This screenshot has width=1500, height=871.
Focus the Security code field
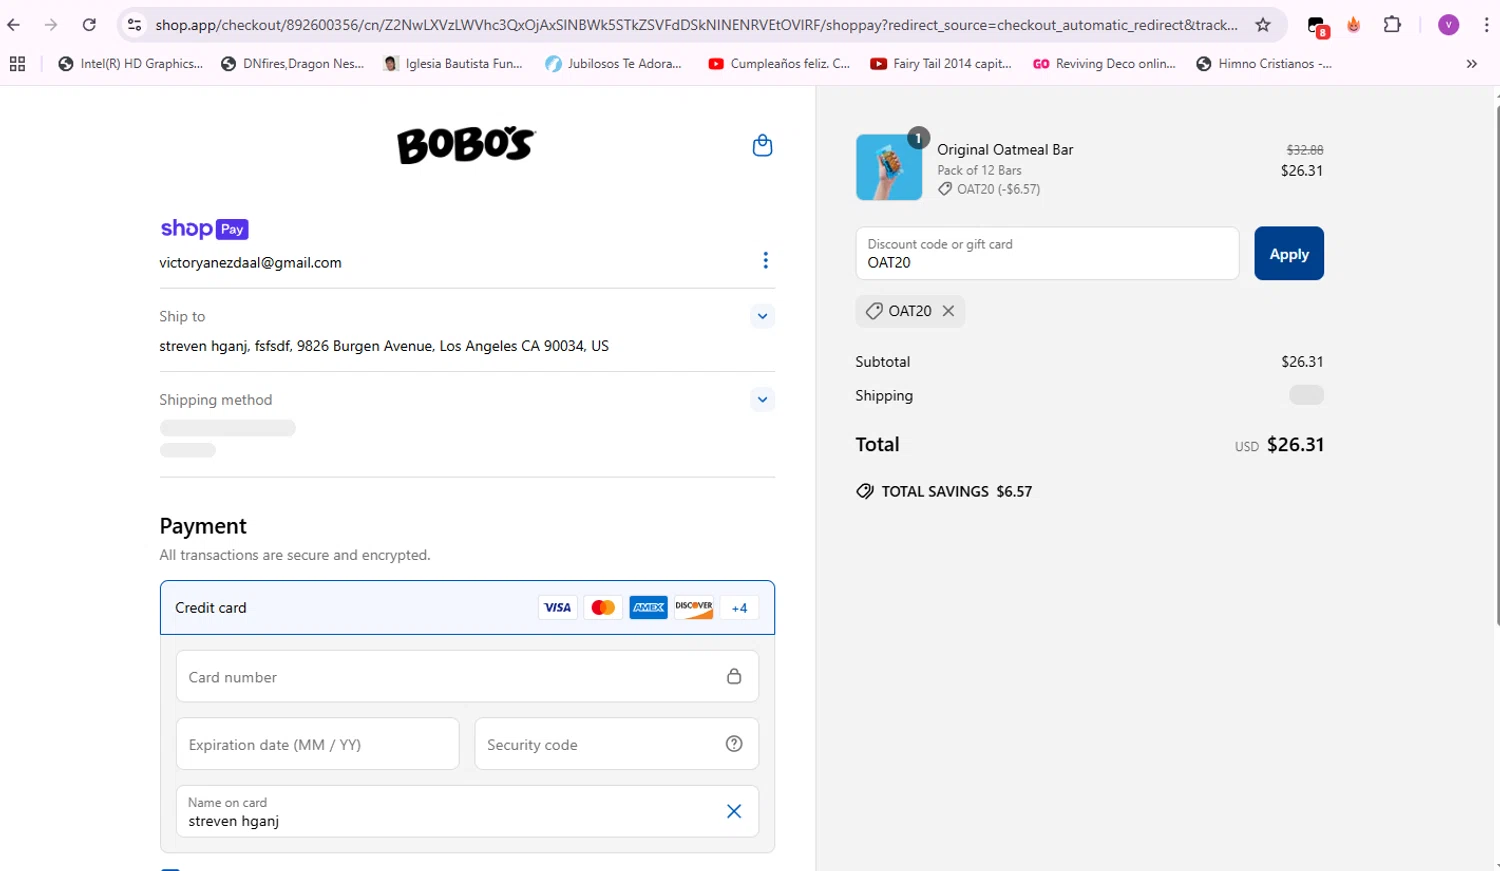[x=616, y=744]
